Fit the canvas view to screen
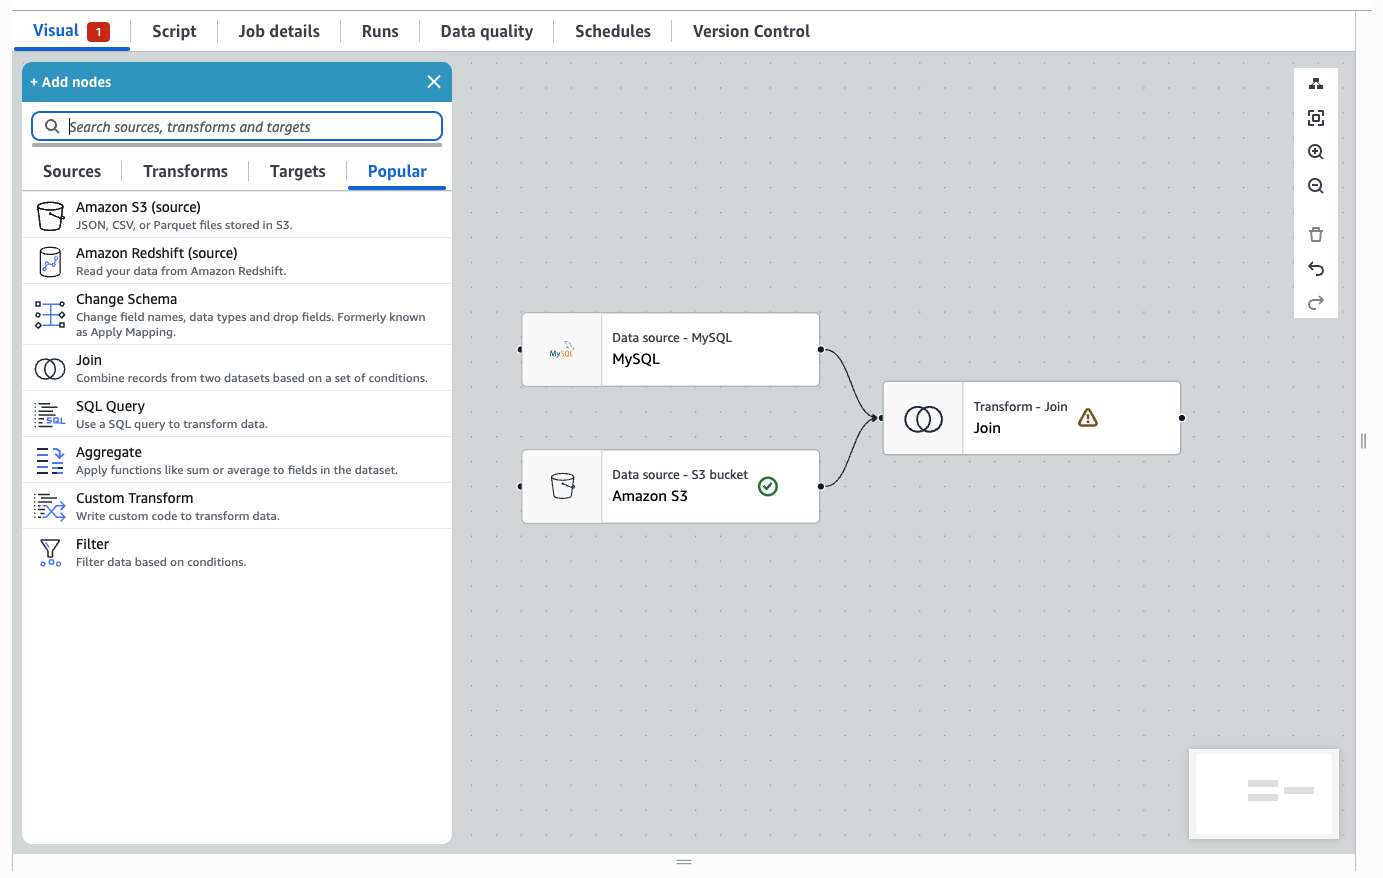 pos(1316,118)
